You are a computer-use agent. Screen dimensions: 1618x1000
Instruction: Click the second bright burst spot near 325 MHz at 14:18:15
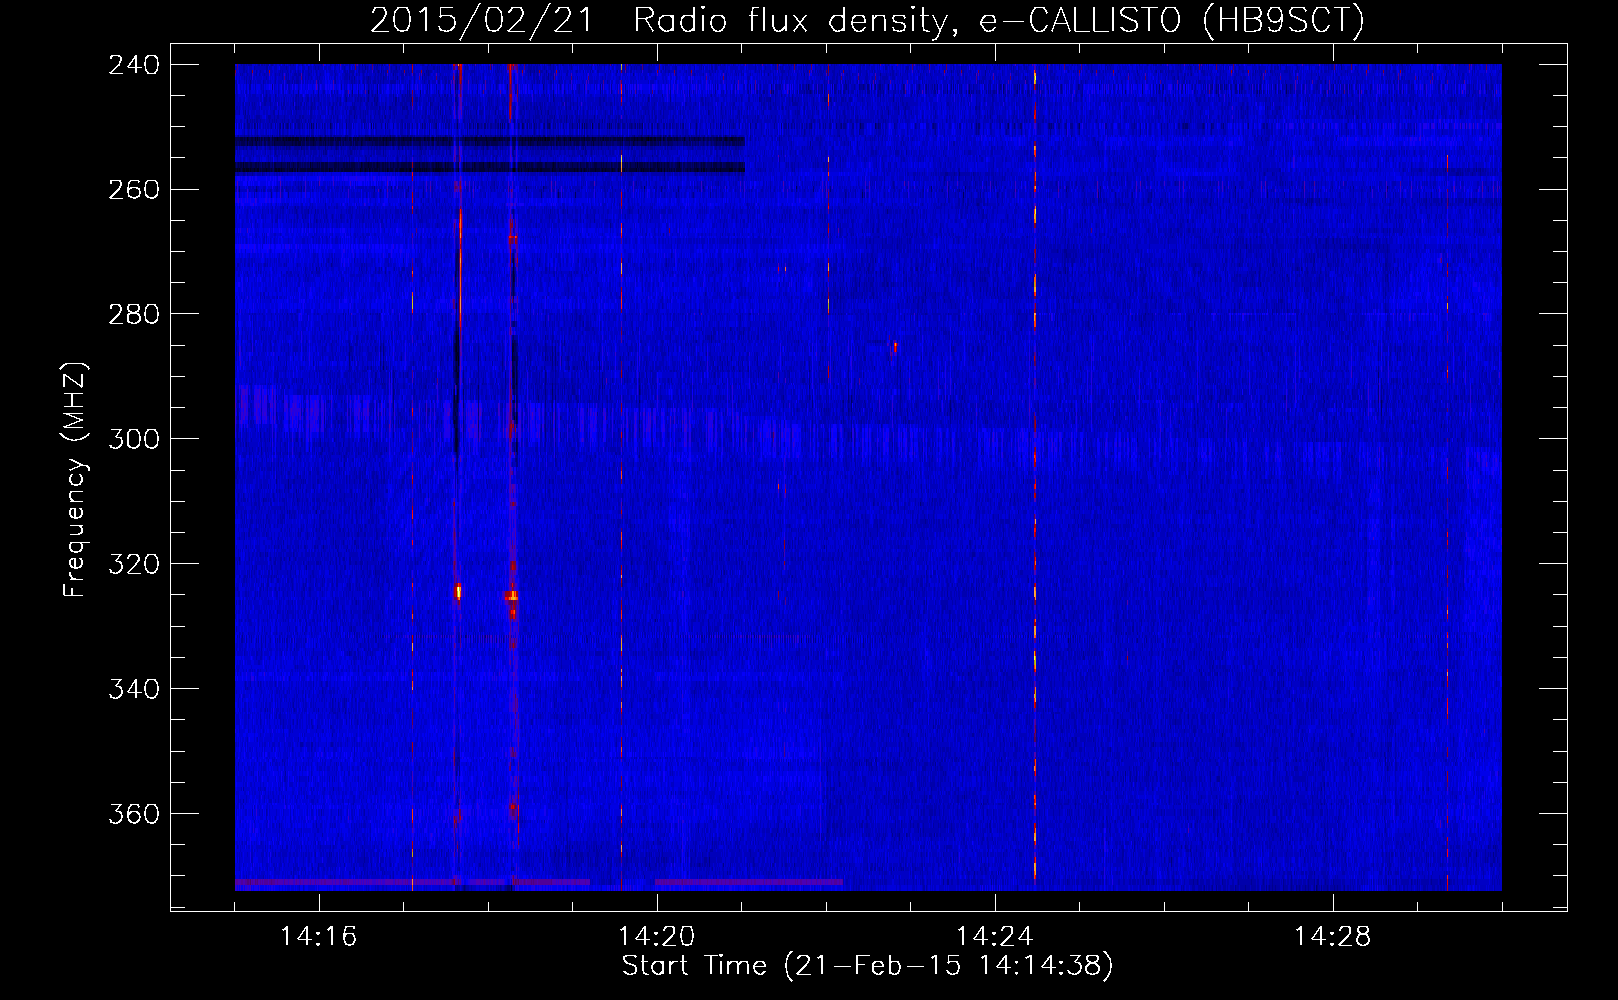pyautogui.click(x=512, y=596)
